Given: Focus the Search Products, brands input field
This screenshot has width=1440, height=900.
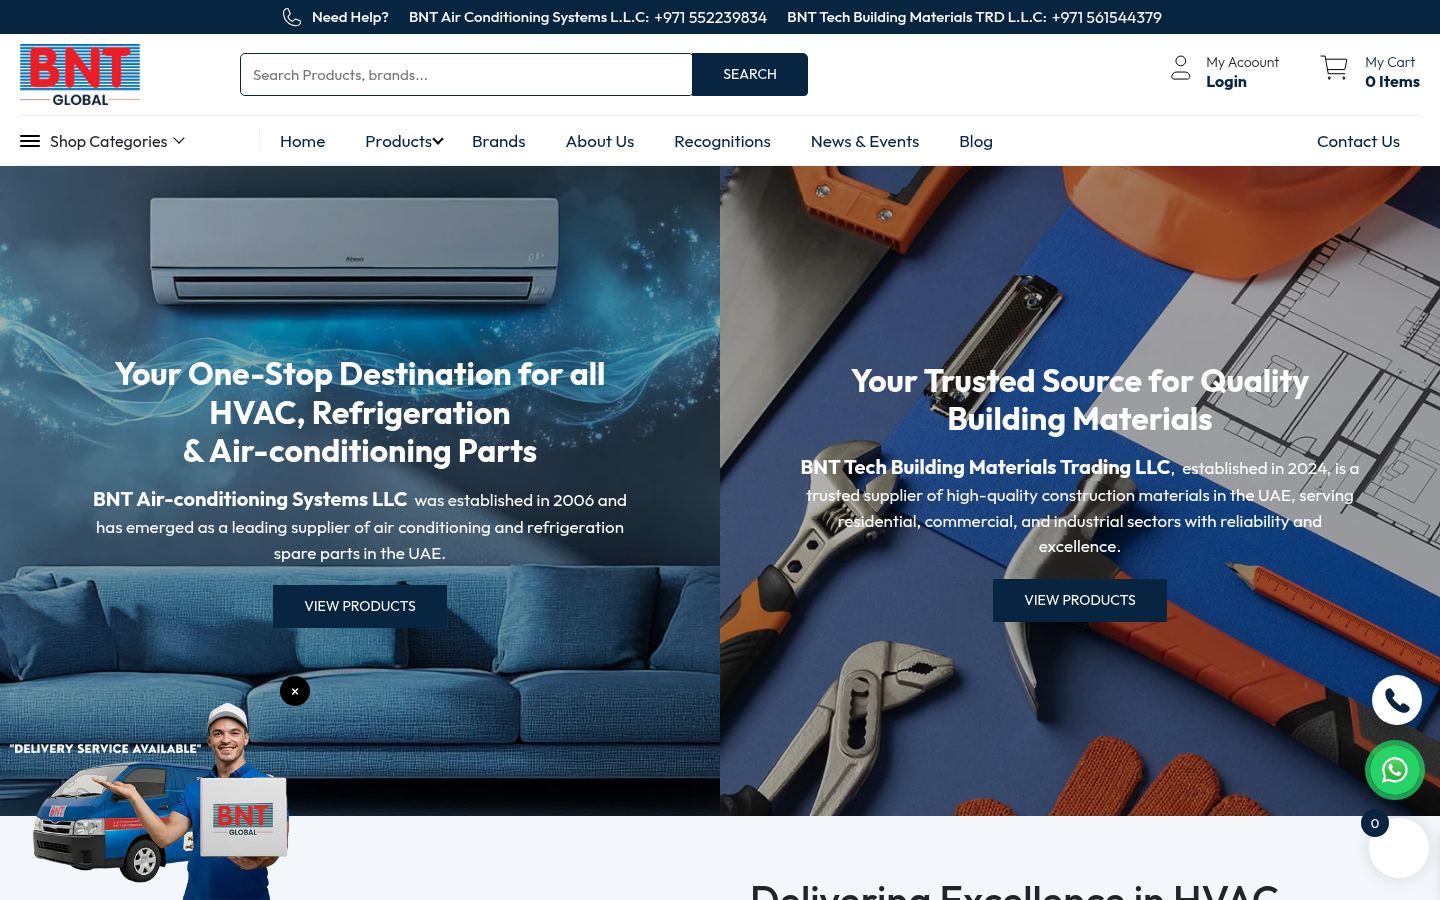Looking at the screenshot, I should 466,74.
